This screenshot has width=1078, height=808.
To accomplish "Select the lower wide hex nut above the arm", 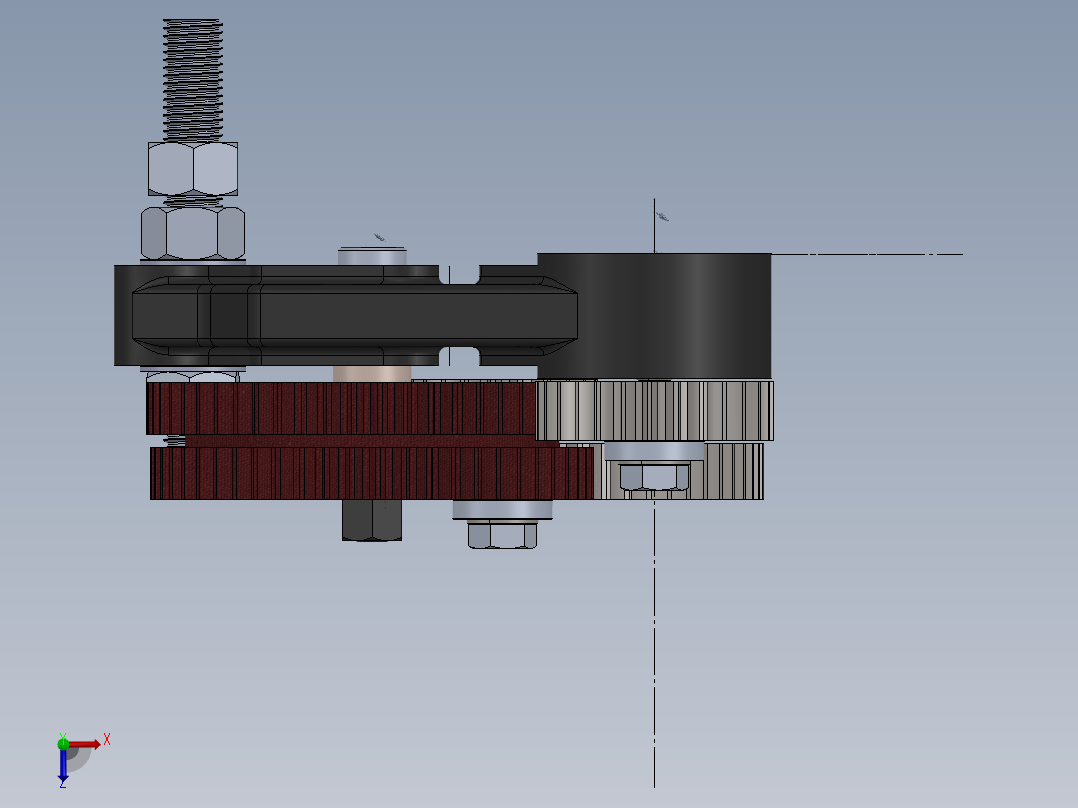I will pyautogui.click(x=193, y=233).
